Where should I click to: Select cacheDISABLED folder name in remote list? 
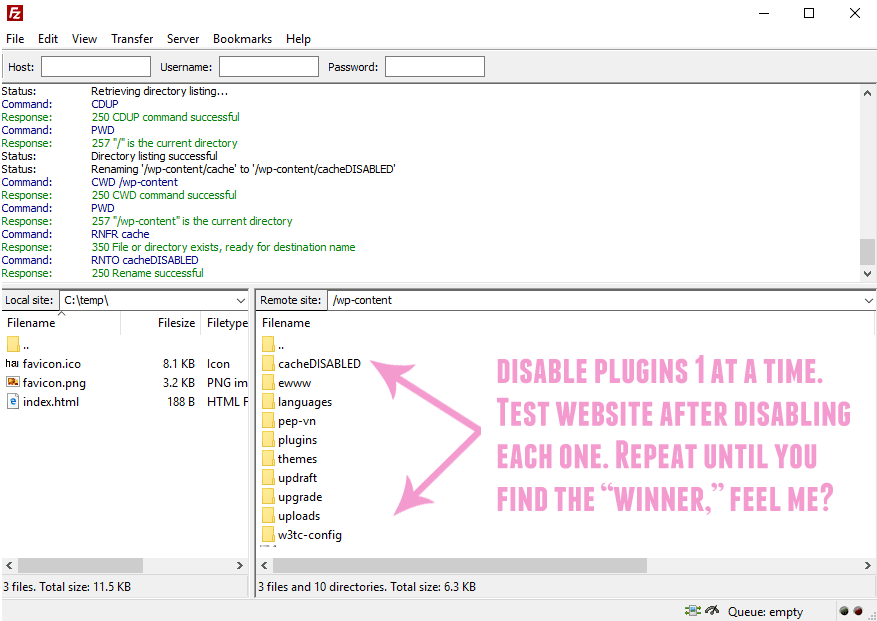[x=319, y=364]
